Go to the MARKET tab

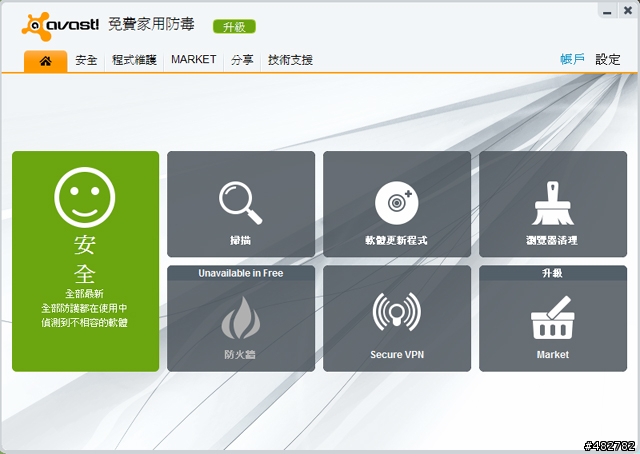(193, 60)
